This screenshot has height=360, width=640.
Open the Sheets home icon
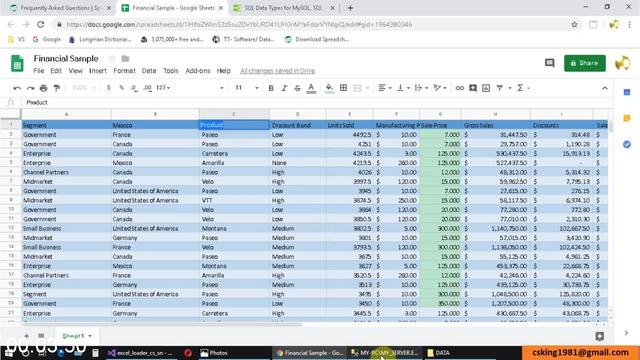tap(17, 64)
